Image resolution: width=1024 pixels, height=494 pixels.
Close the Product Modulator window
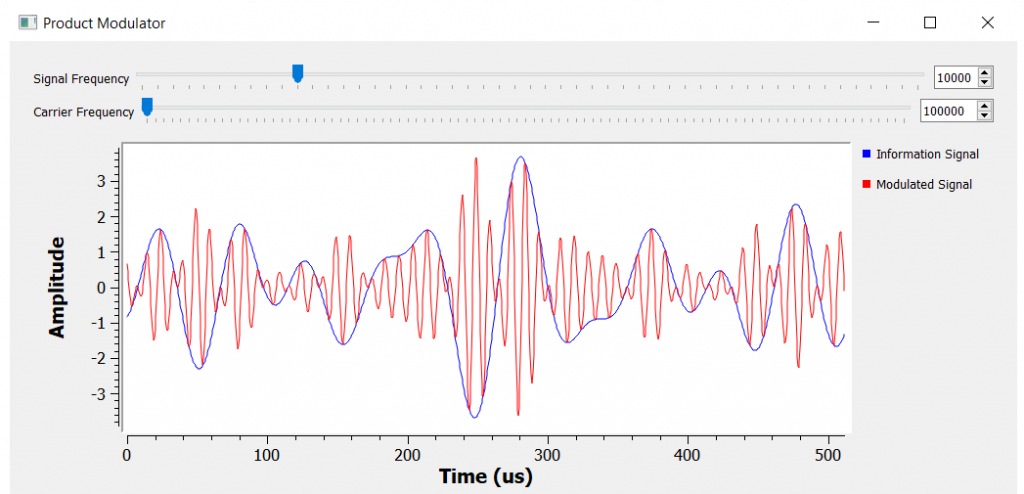click(987, 22)
